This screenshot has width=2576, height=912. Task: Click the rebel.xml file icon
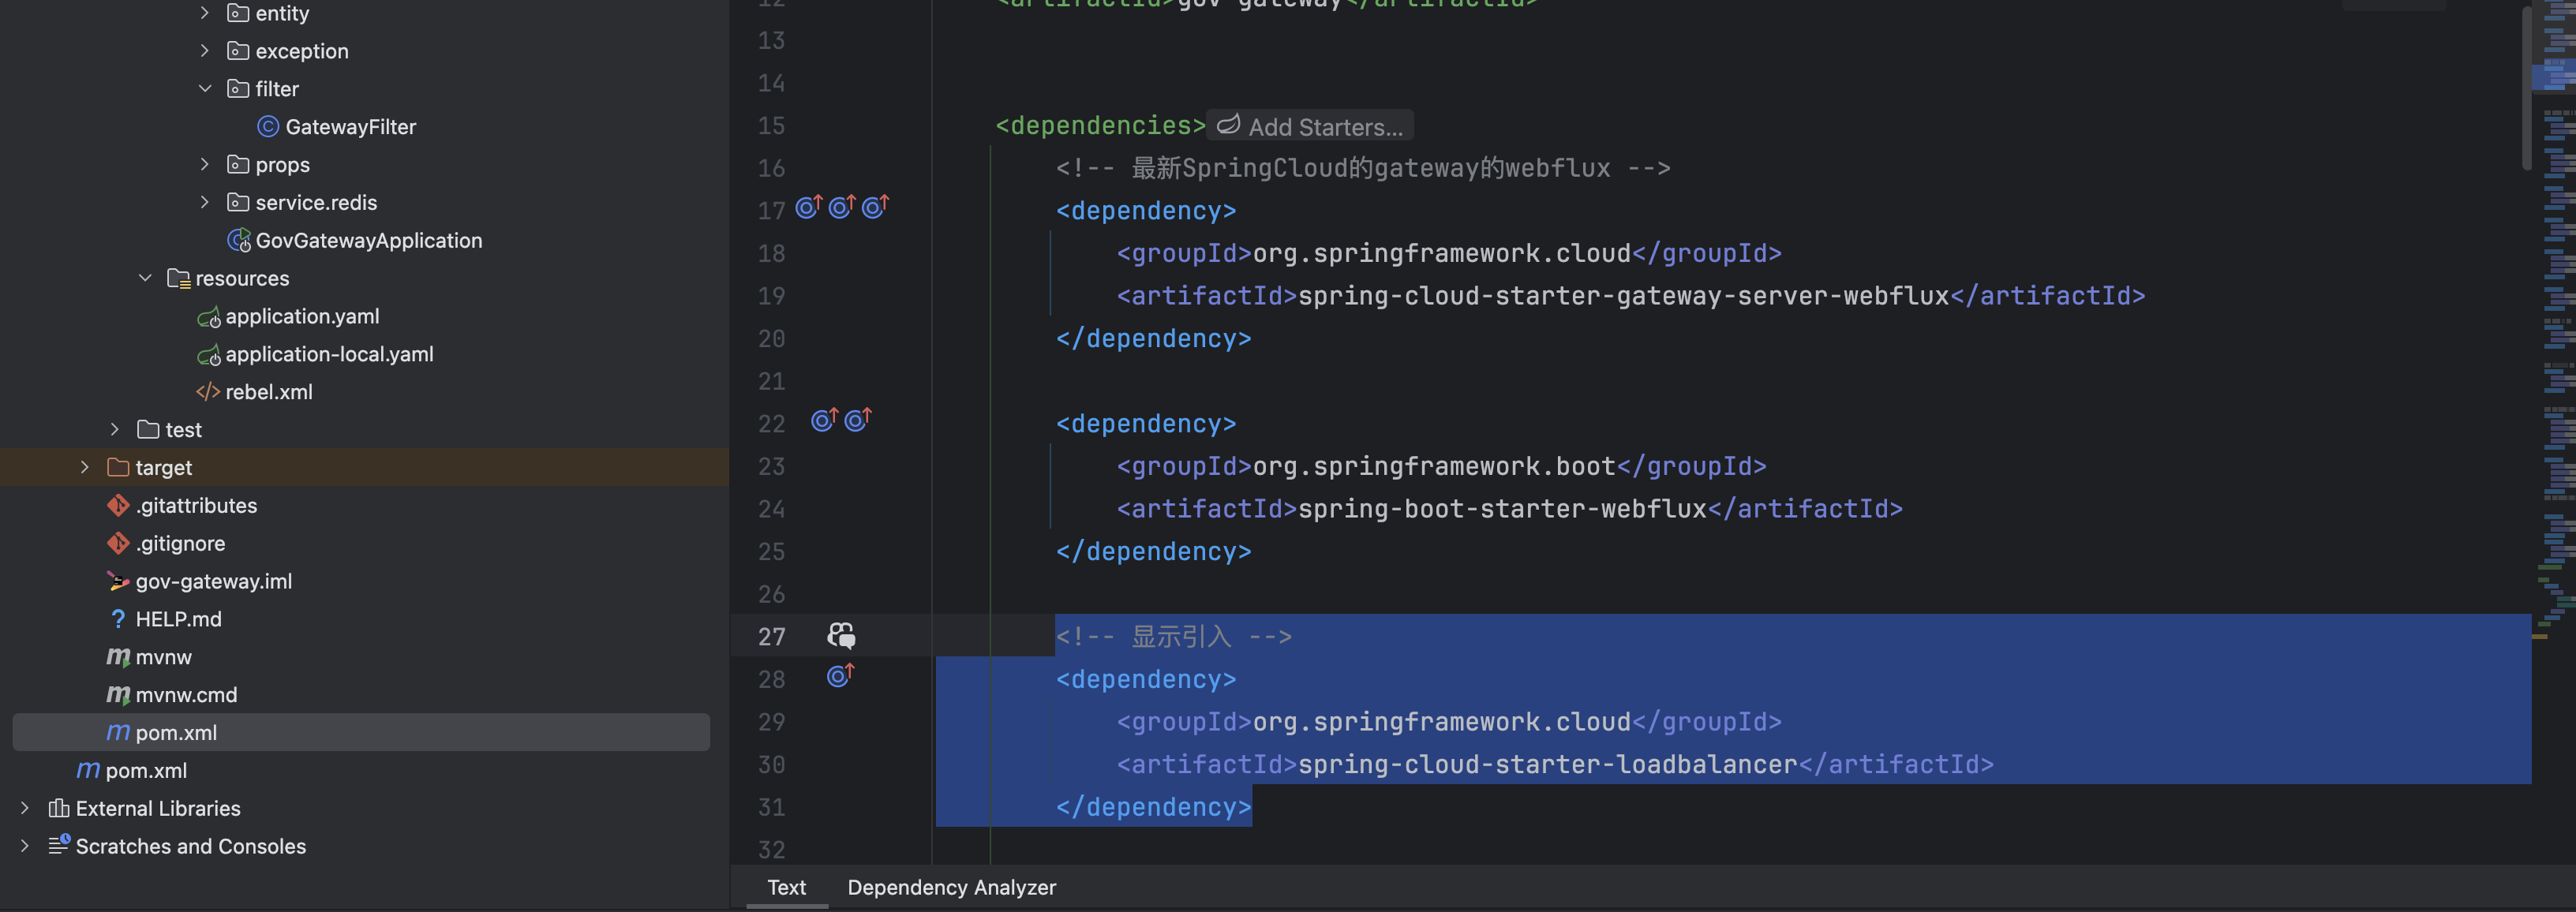(x=208, y=392)
